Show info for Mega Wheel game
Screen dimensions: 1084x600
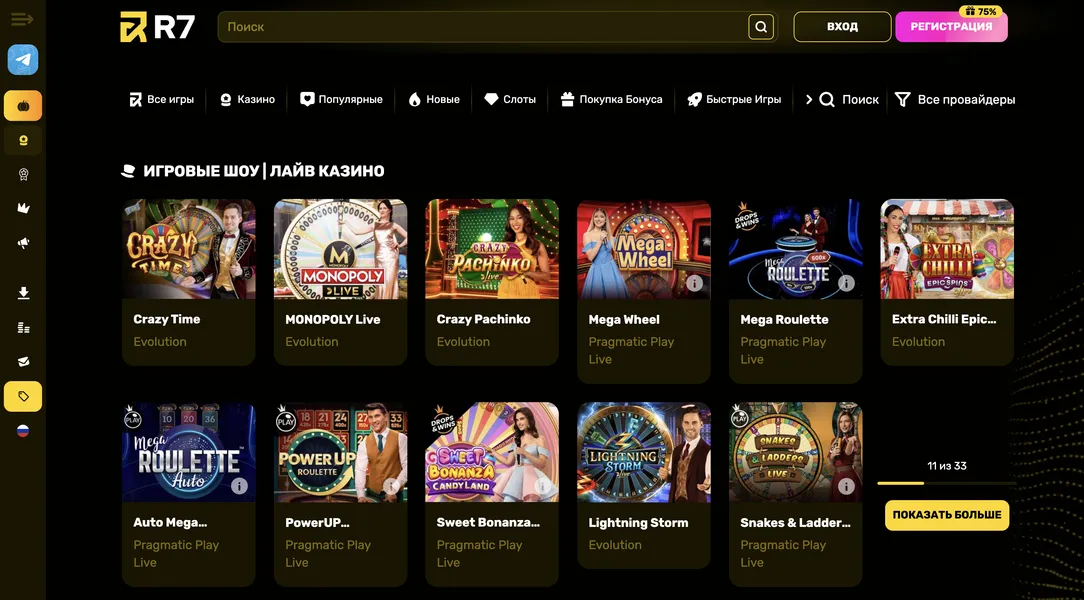694,283
